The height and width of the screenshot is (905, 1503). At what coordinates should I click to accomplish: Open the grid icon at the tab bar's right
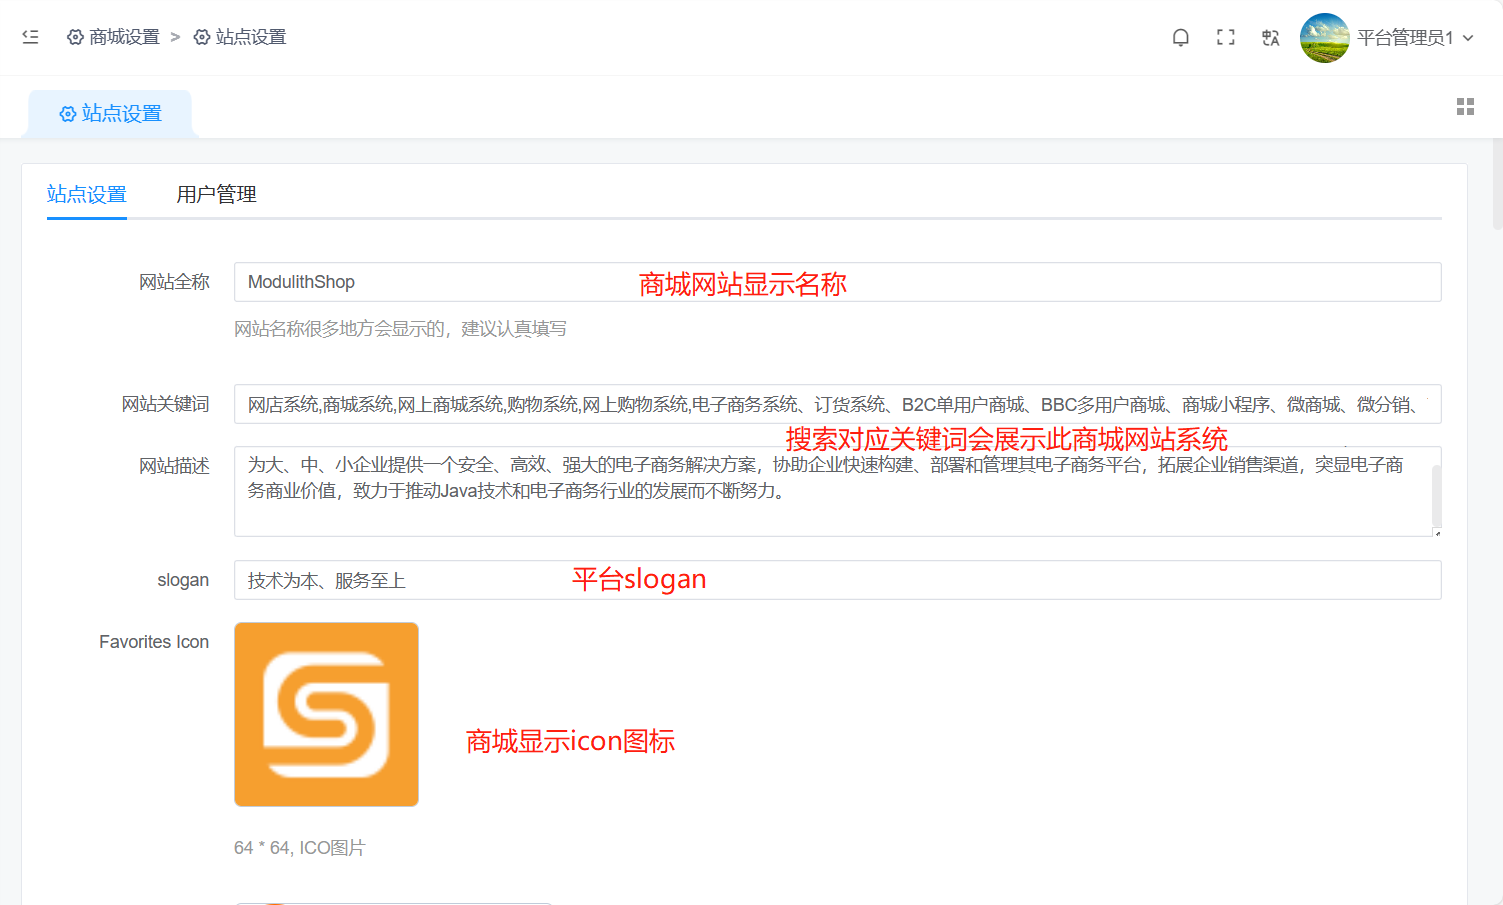coord(1465,107)
